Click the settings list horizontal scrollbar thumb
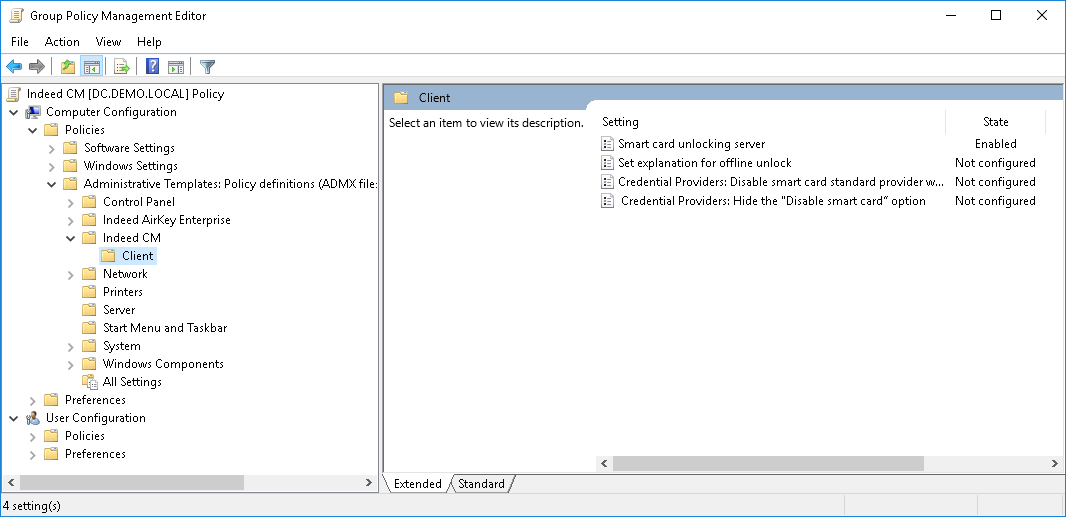Screen dimensions: 1066x517 tap(768, 463)
